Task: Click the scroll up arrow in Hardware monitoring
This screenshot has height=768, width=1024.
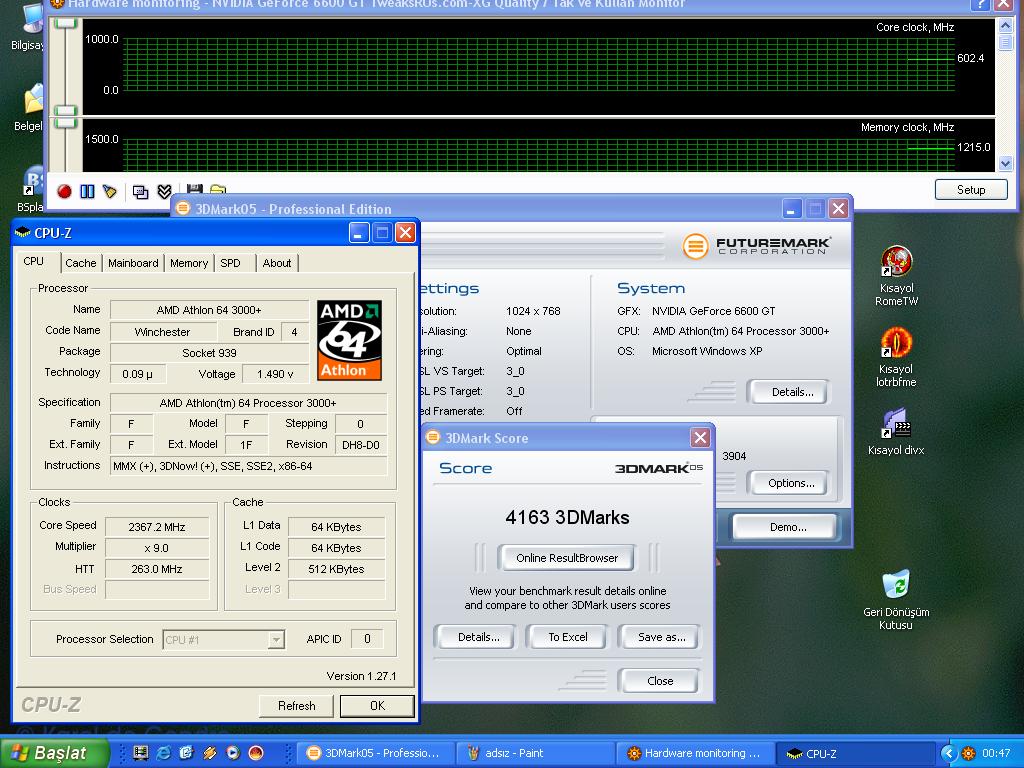Action: click(x=1006, y=25)
